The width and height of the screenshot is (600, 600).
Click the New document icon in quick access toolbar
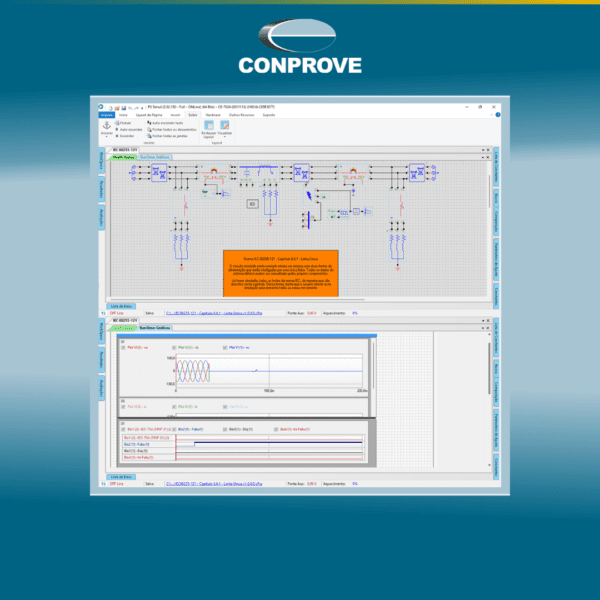(x=111, y=108)
